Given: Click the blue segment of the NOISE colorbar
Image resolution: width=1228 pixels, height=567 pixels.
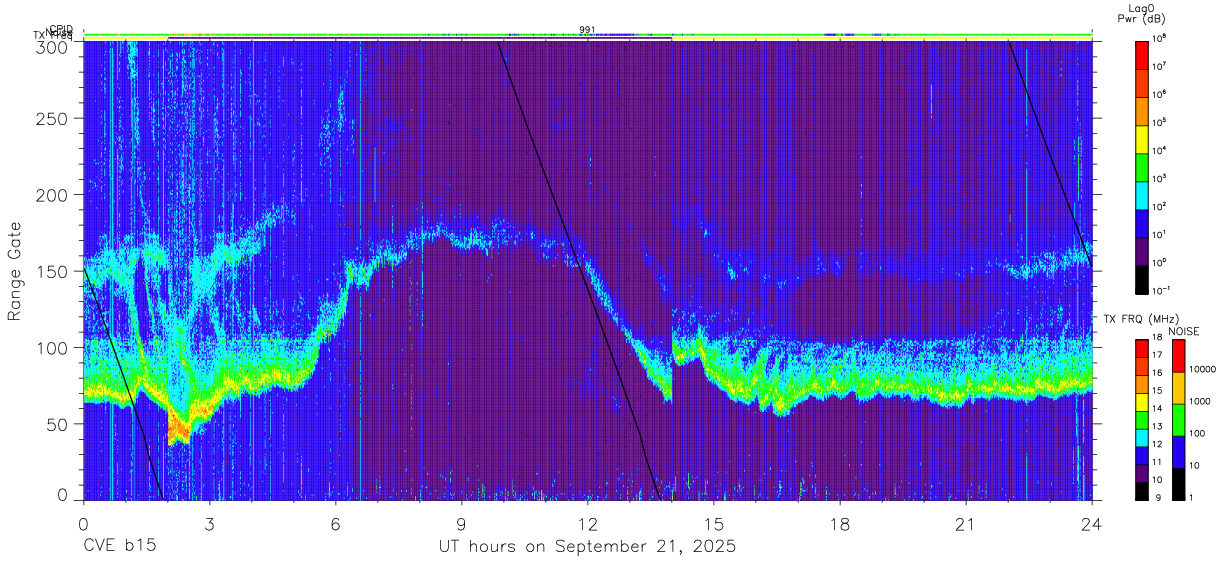Looking at the screenshot, I should pyautogui.click(x=1179, y=452).
